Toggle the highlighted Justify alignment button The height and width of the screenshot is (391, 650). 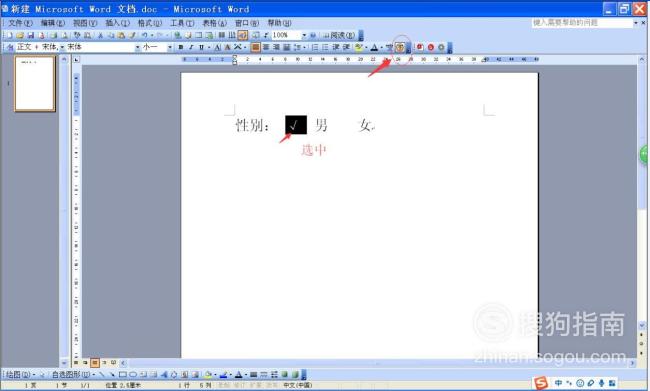click(255, 47)
